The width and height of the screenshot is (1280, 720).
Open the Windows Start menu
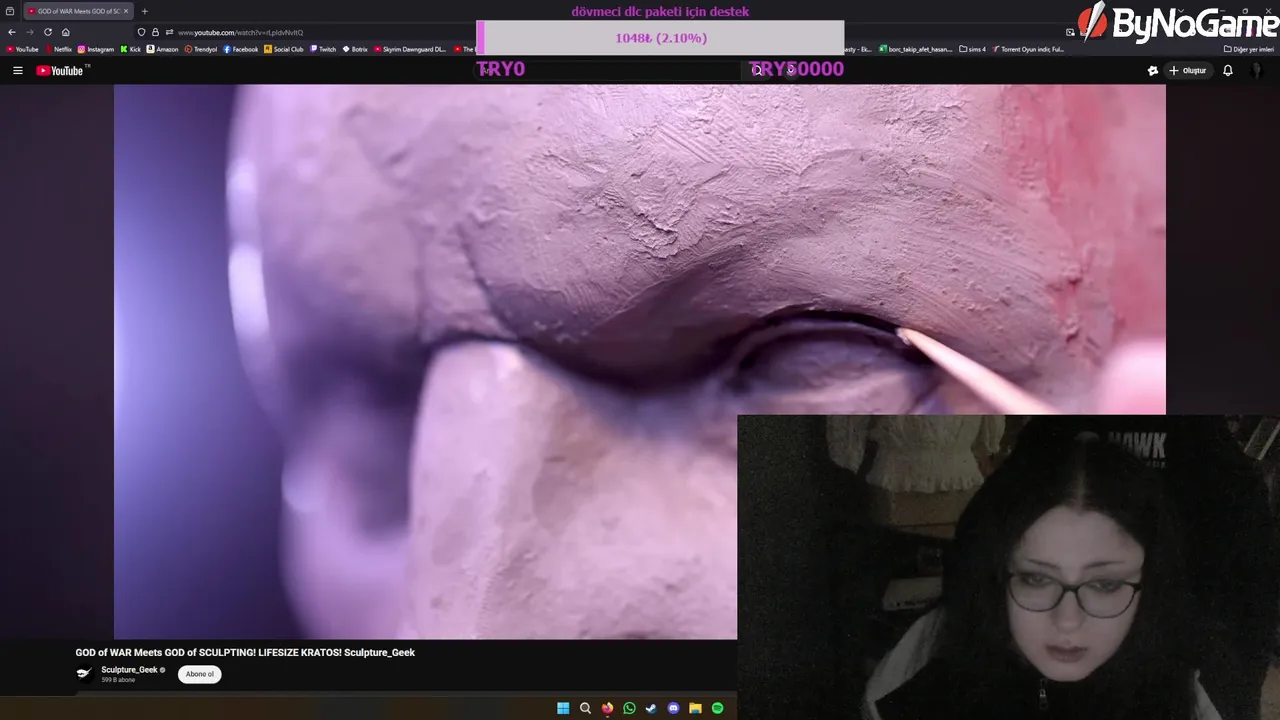tap(563, 708)
